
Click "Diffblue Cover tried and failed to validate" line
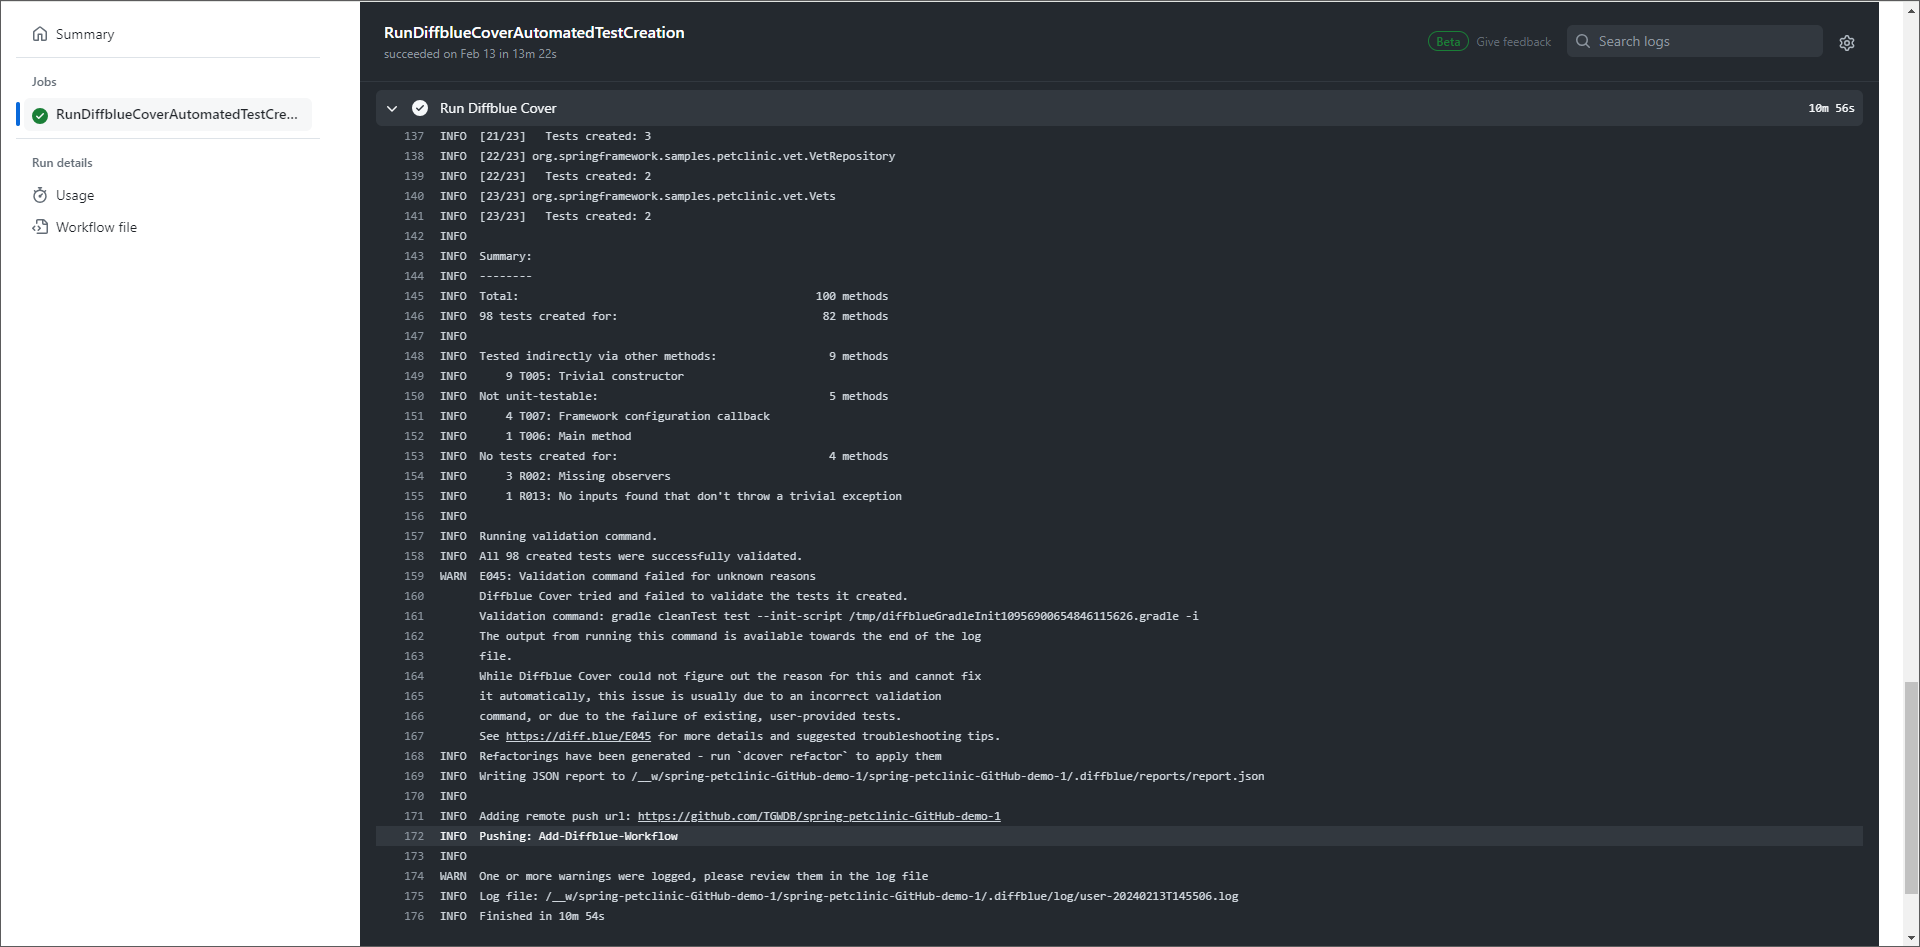tap(693, 596)
